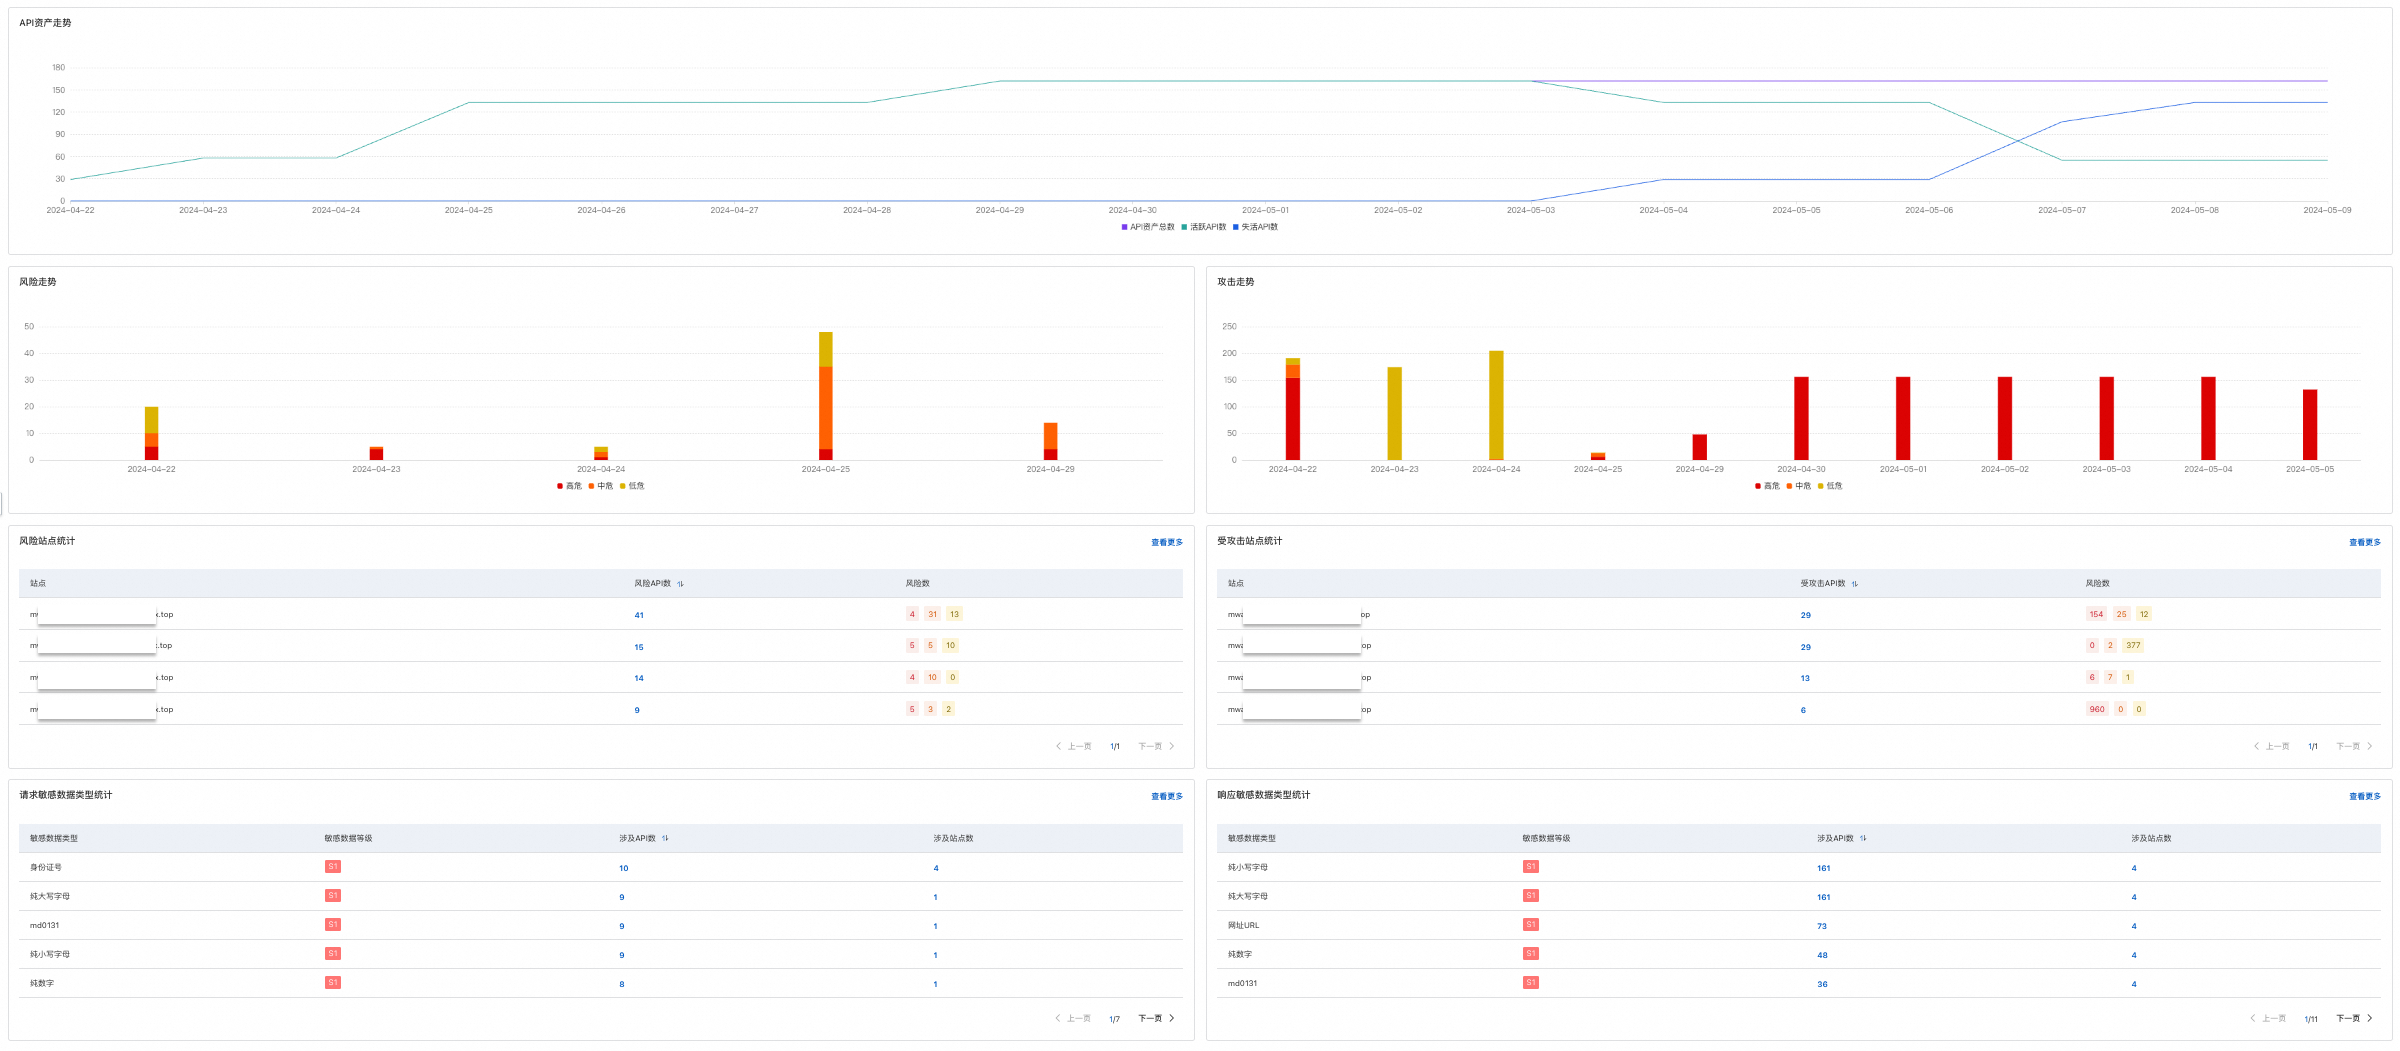Open risk API count 41 link
This screenshot has height=1051, width=2400.
pyautogui.click(x=639, y=616)
